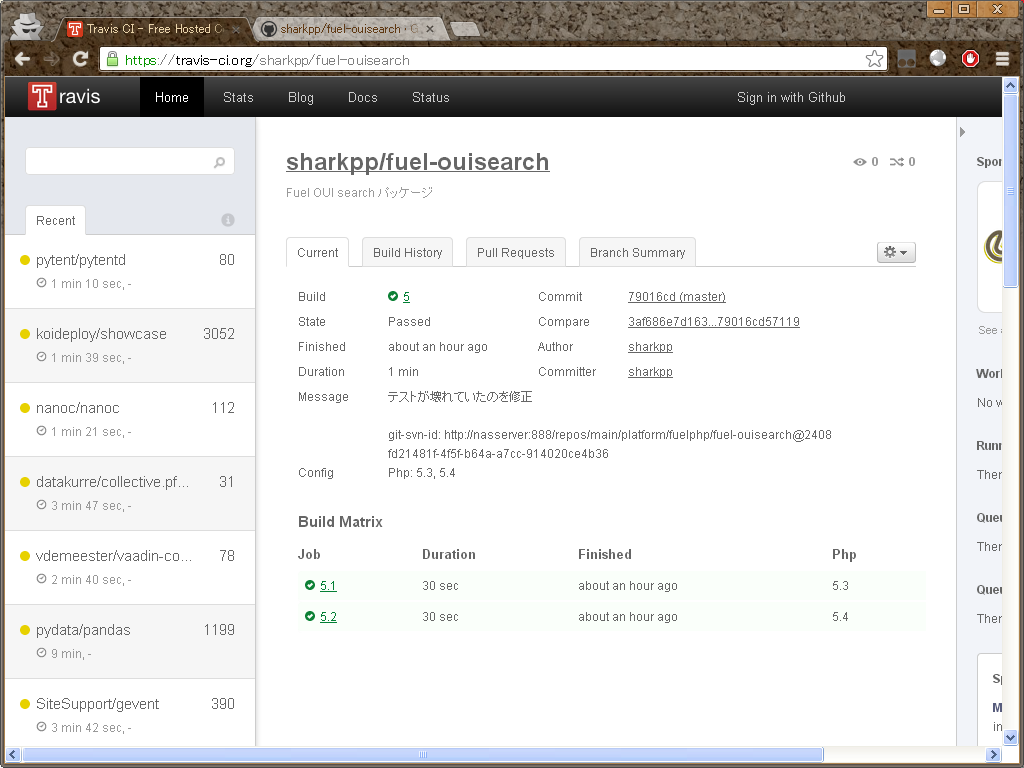Click the yellow status dot for nanoc/nanoc
Image resolution: width=1024 pixels, height=768 pixels.
coord(25,408)
